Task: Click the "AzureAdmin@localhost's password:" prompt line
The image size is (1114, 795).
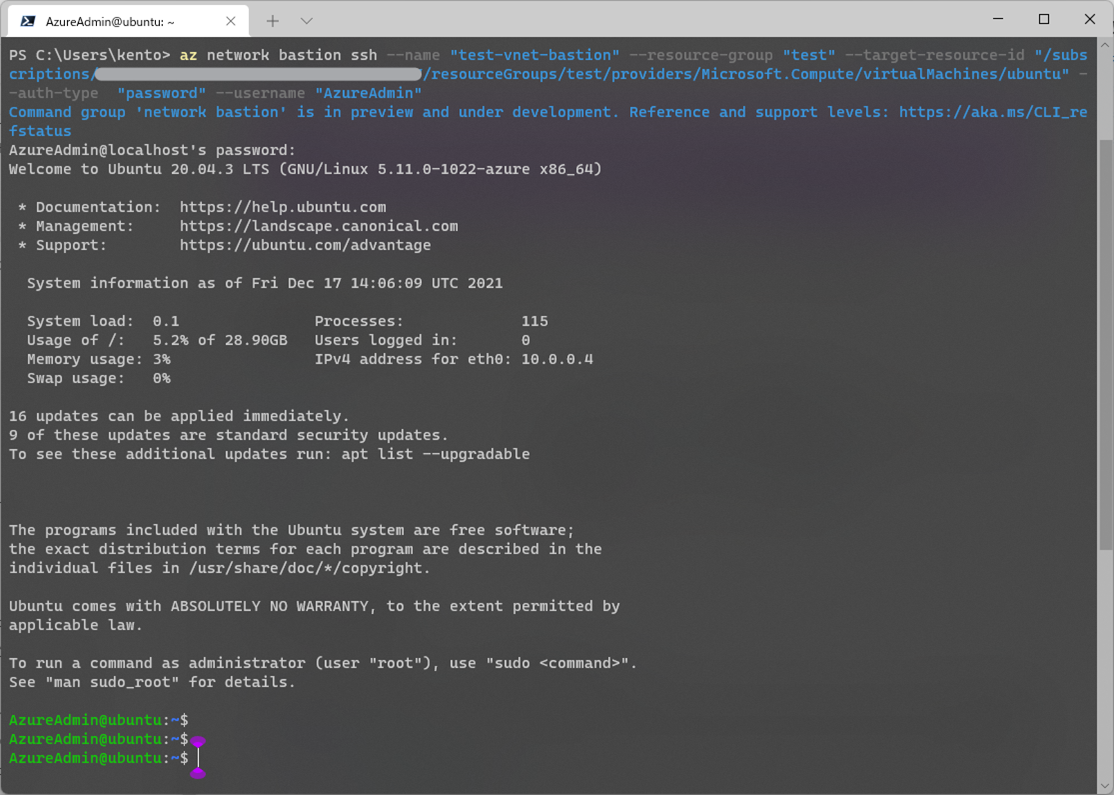Action: [152, 151]
